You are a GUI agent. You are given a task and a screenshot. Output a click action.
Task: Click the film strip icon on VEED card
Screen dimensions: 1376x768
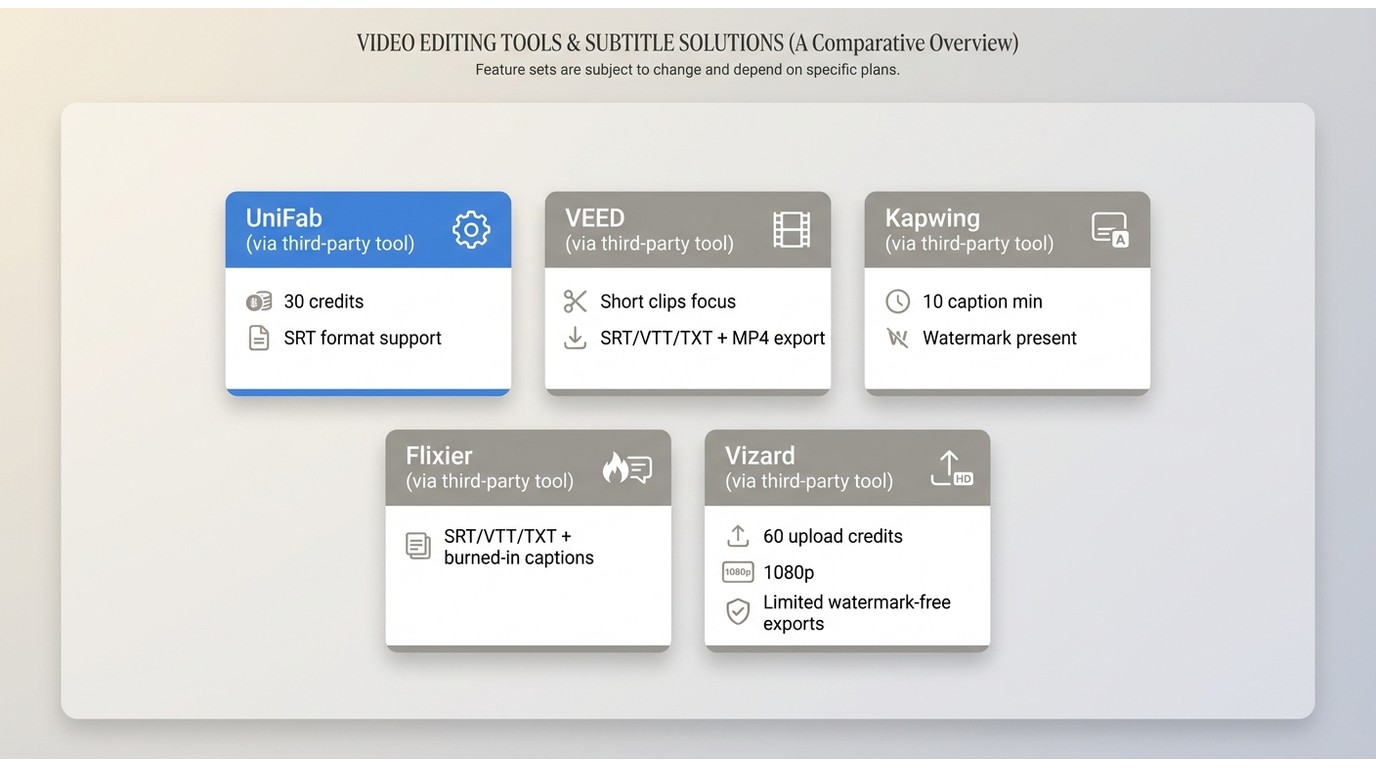pyautogui.click(x=791, y=230)
